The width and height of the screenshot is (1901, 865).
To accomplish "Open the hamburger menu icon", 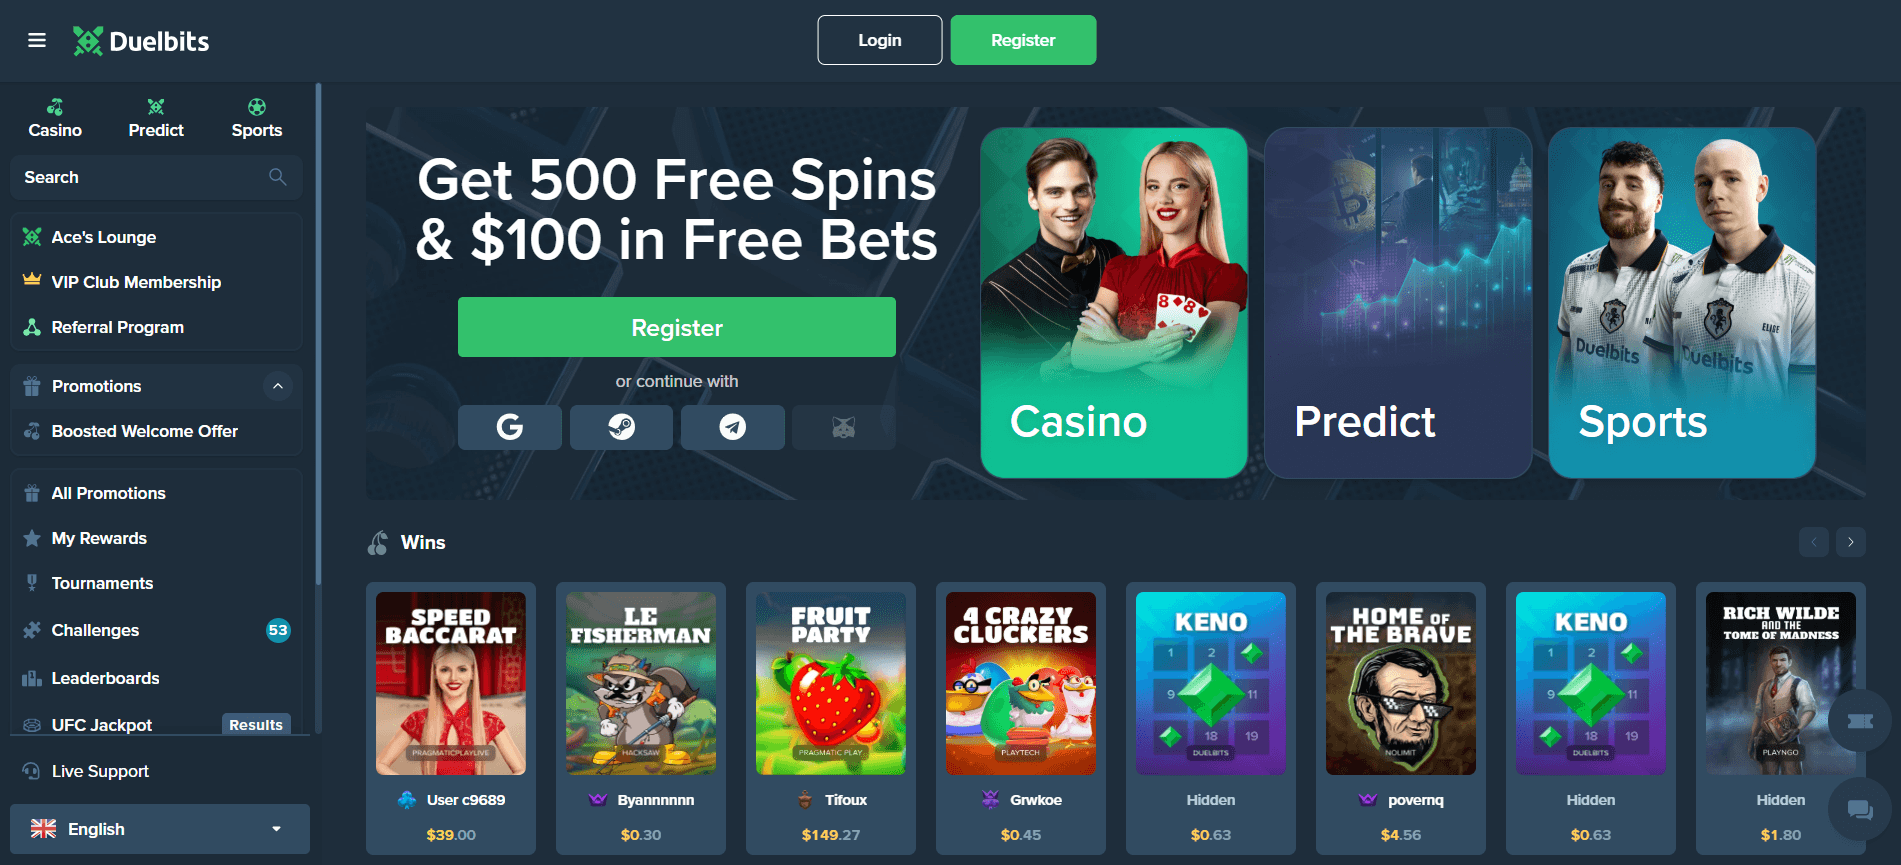I will (x=37, y=40).
